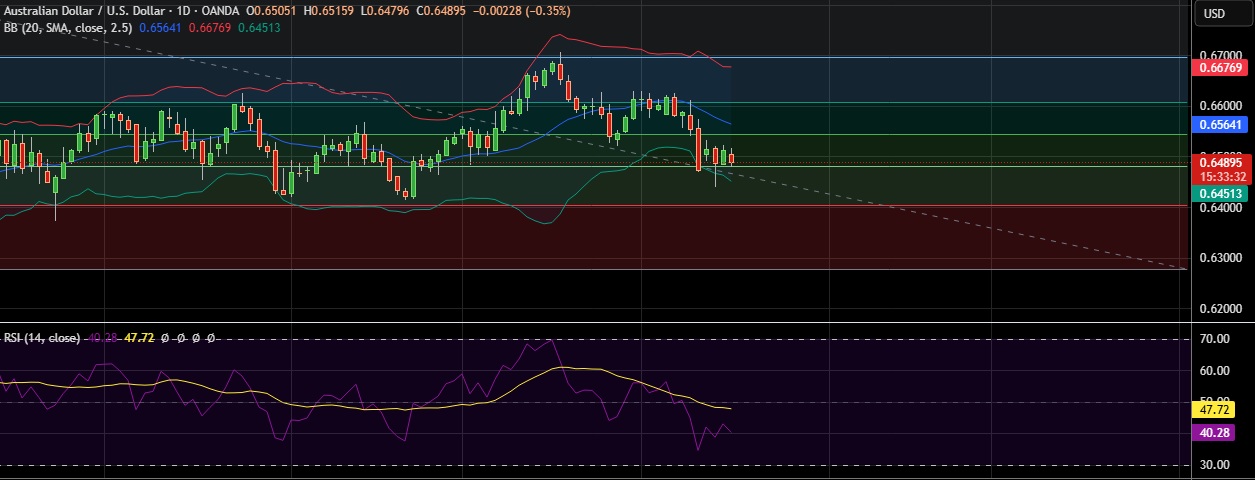Click the 0.63000 price scale level

1217,258
